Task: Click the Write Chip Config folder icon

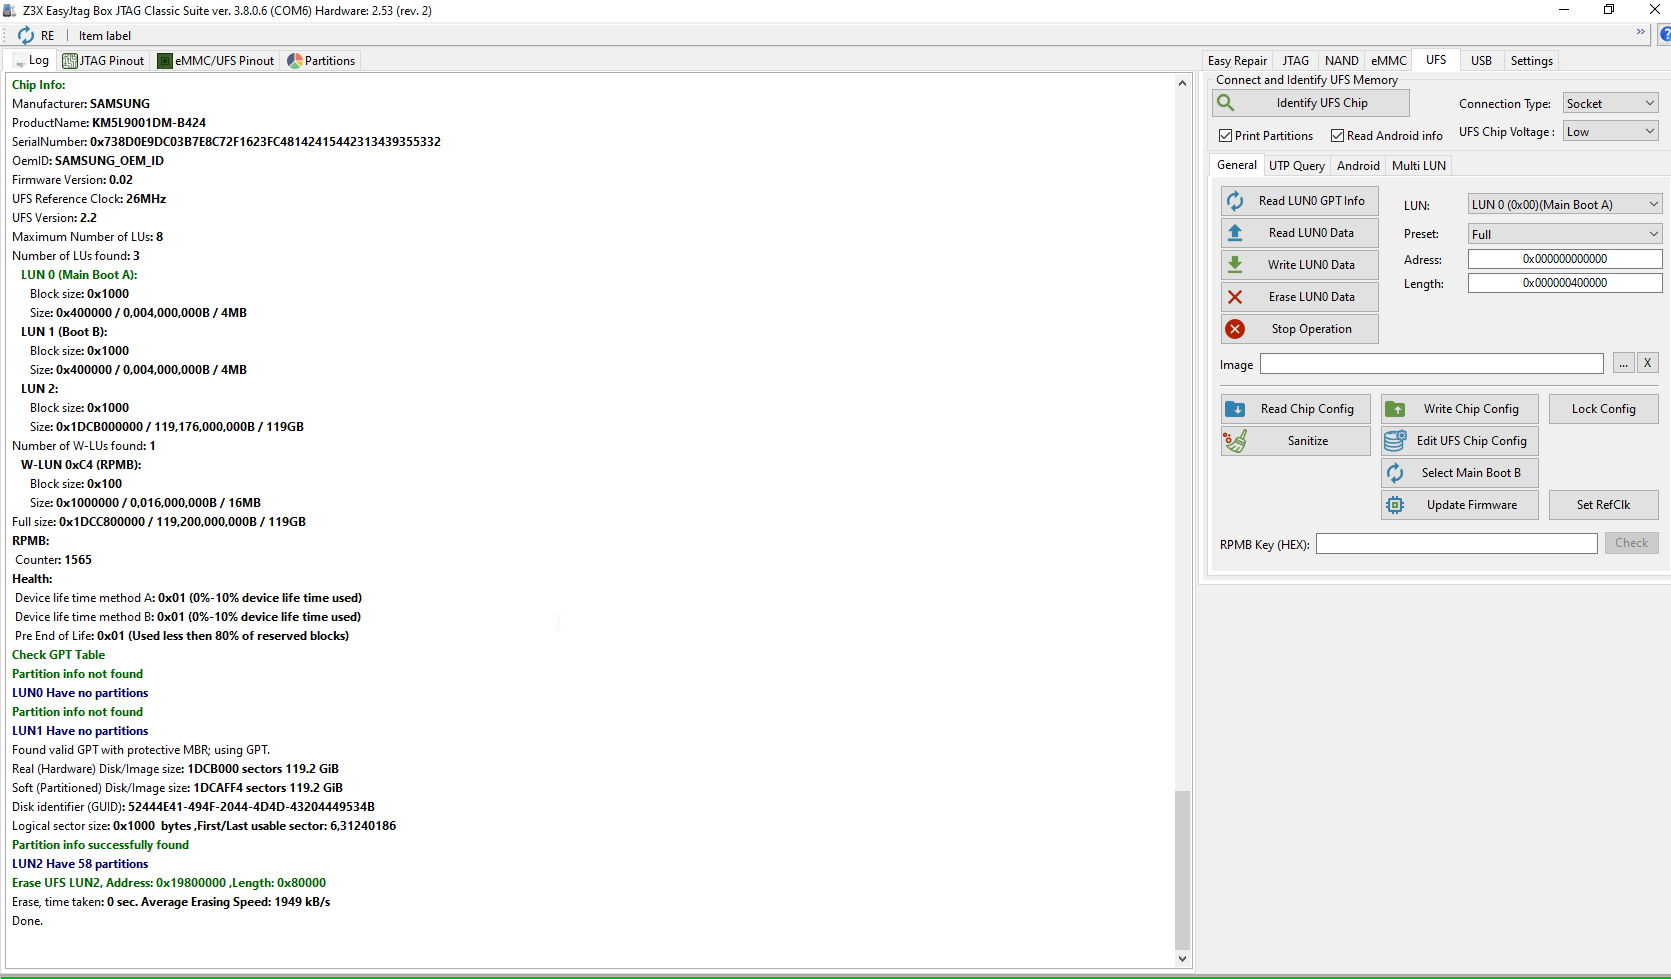Action: (x=1395, y=409)
